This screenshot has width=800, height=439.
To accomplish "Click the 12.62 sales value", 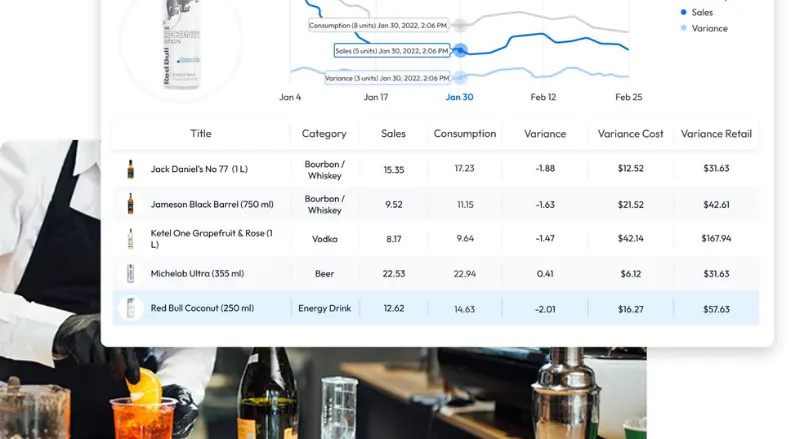I will pos(394,308).
